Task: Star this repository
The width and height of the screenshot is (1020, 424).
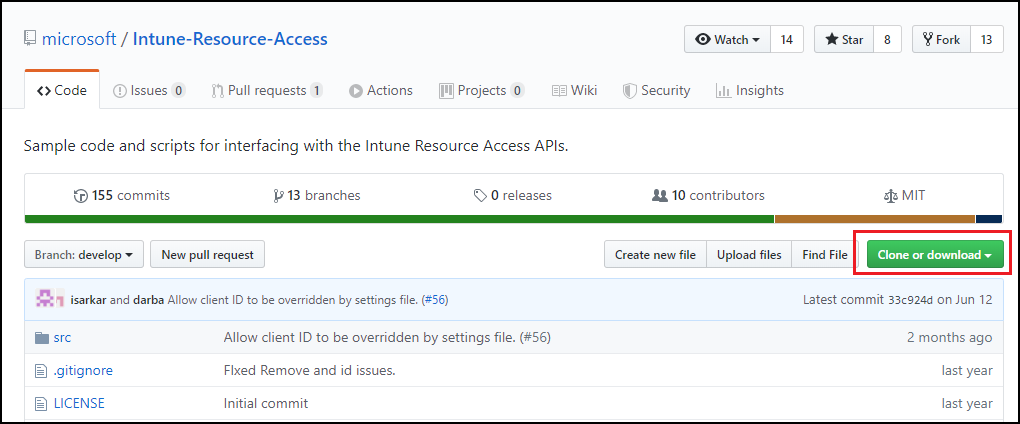Action: tap(843, 40)
